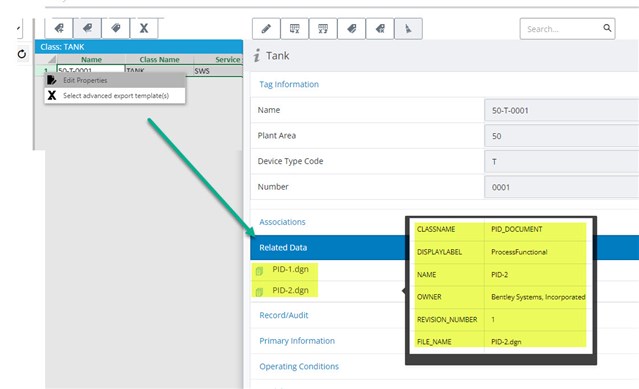Expand the Record/Audit section
This screenshot has width=639, height=389.
284,315
